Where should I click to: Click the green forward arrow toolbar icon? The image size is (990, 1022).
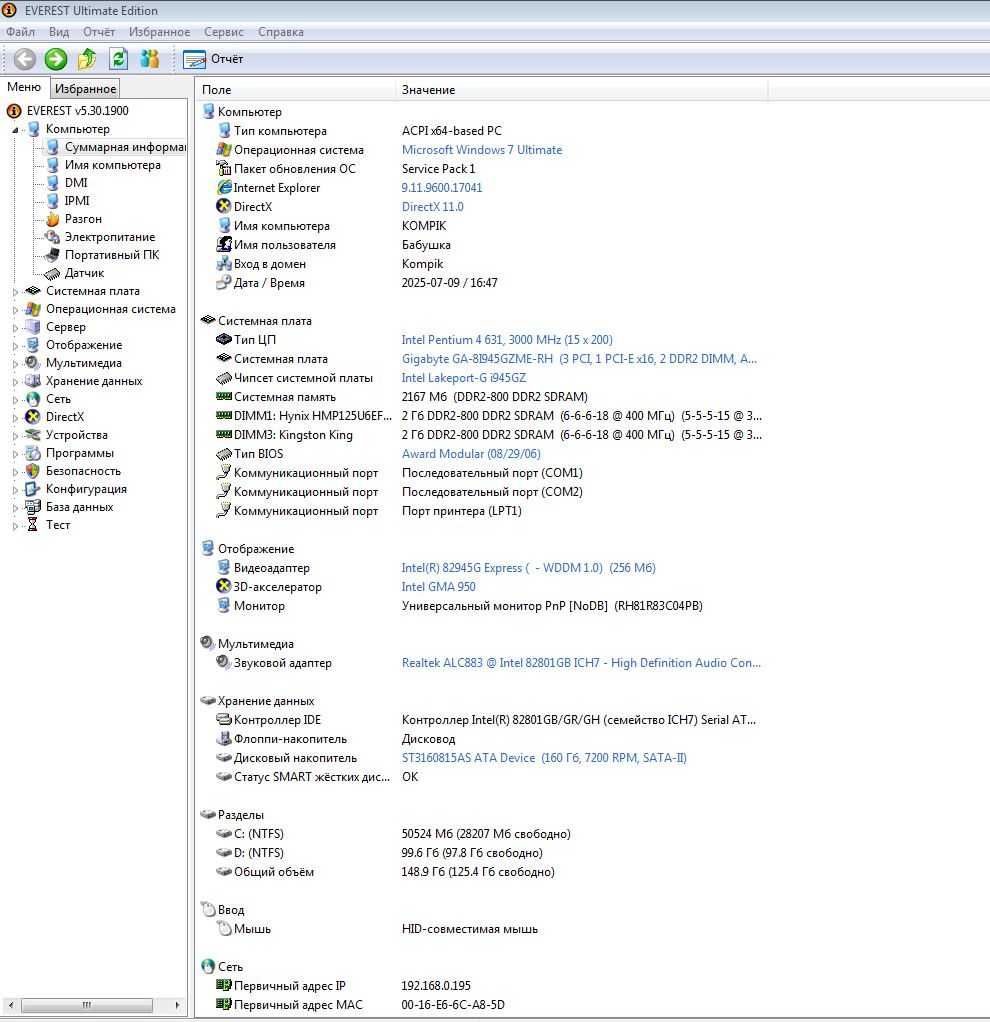[56, 59]
